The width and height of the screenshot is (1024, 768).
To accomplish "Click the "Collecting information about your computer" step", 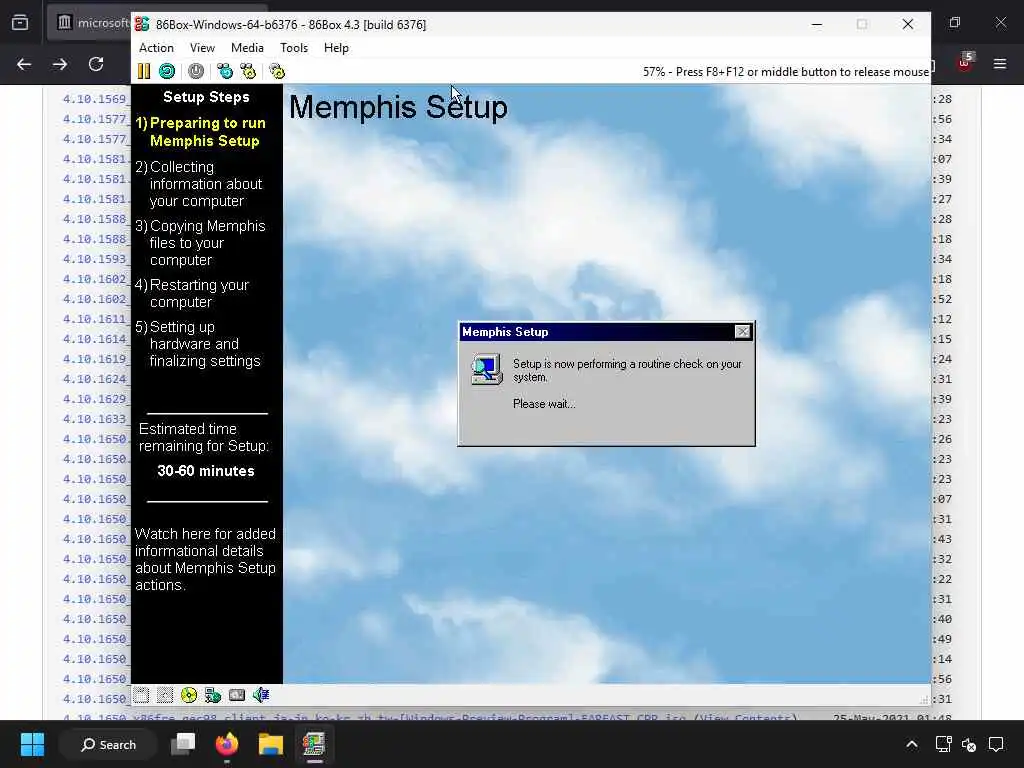I will (x=199, y=184).
